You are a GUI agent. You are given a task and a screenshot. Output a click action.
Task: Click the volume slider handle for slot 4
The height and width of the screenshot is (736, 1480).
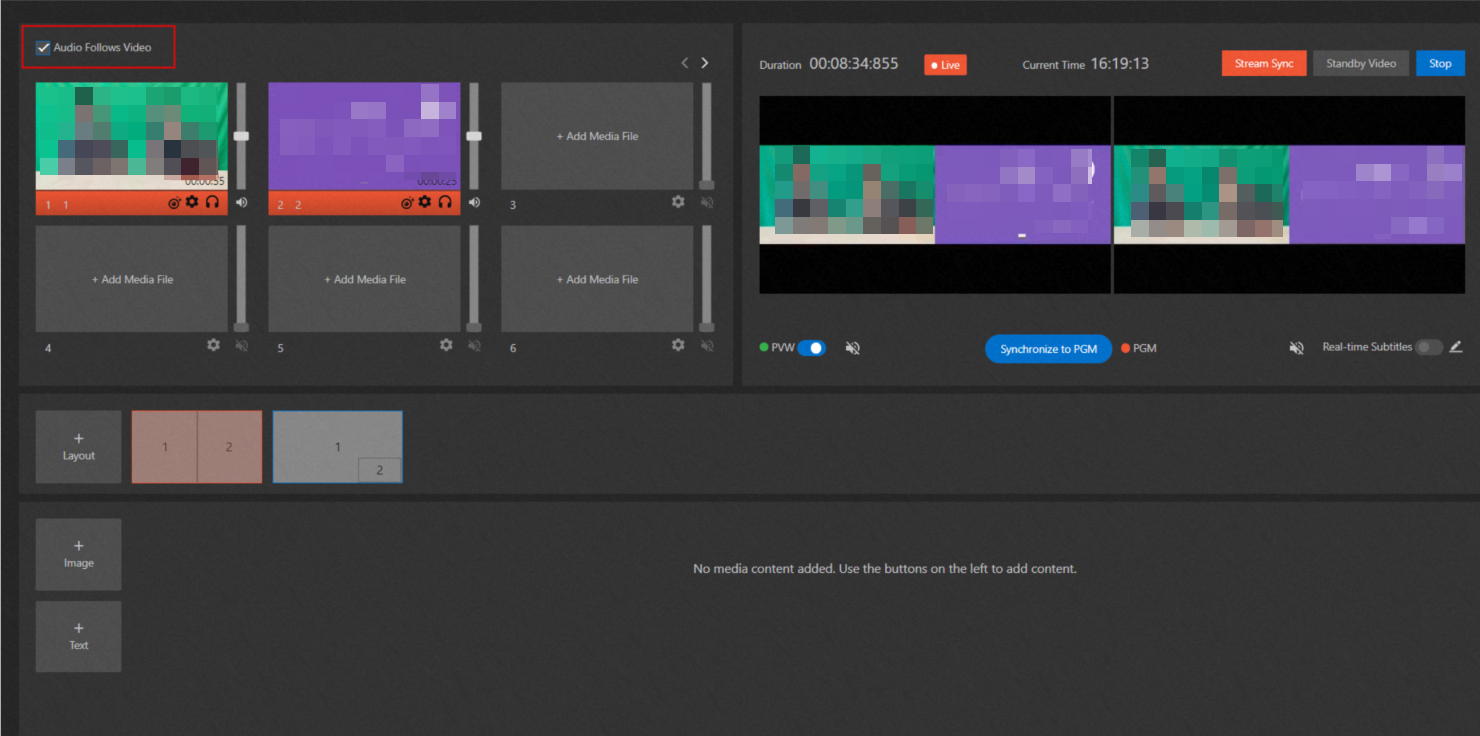pos(241,327)
